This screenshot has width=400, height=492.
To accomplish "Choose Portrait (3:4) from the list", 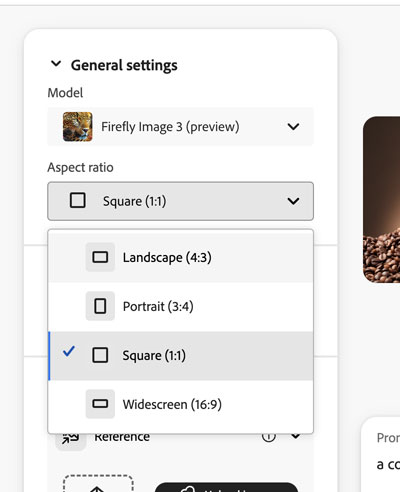I will coord(180,306).
